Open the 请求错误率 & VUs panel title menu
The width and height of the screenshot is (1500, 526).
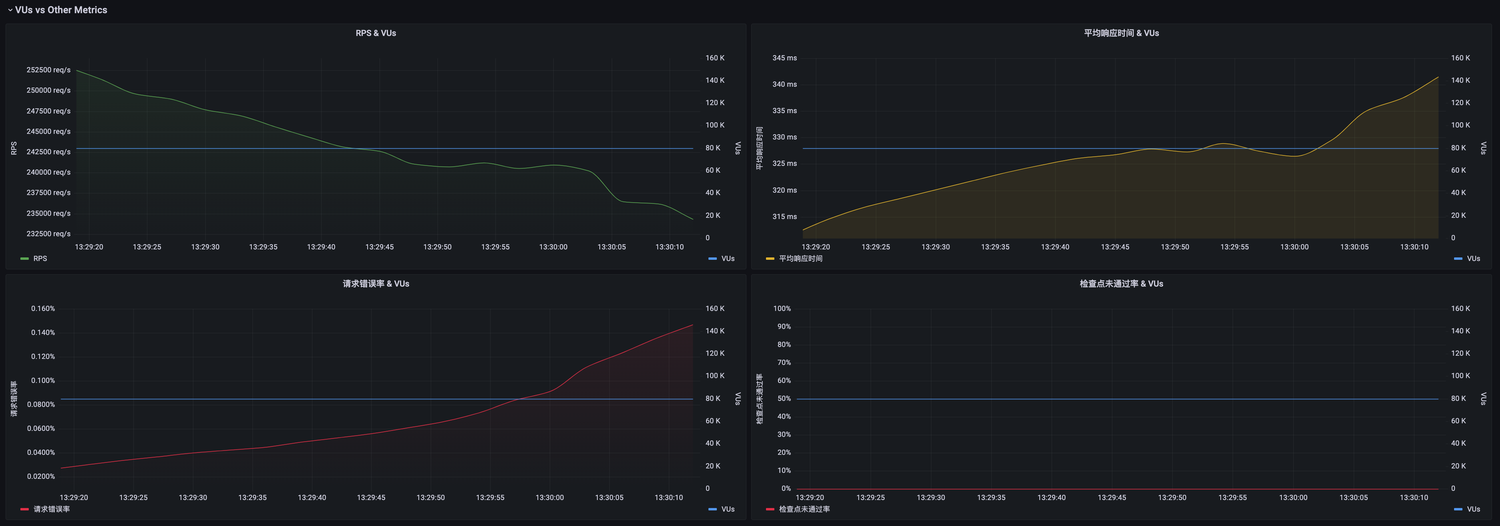point(376,284)
